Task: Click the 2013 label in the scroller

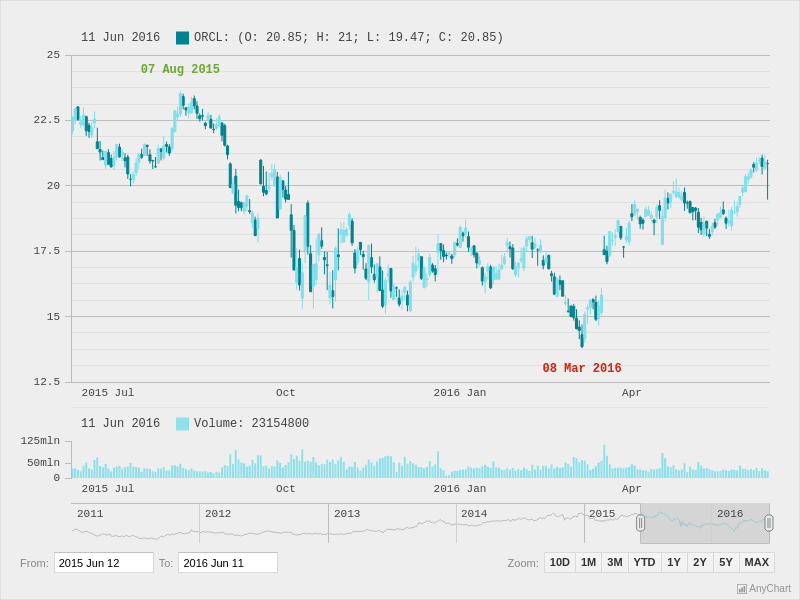Action: pos(347,514)
